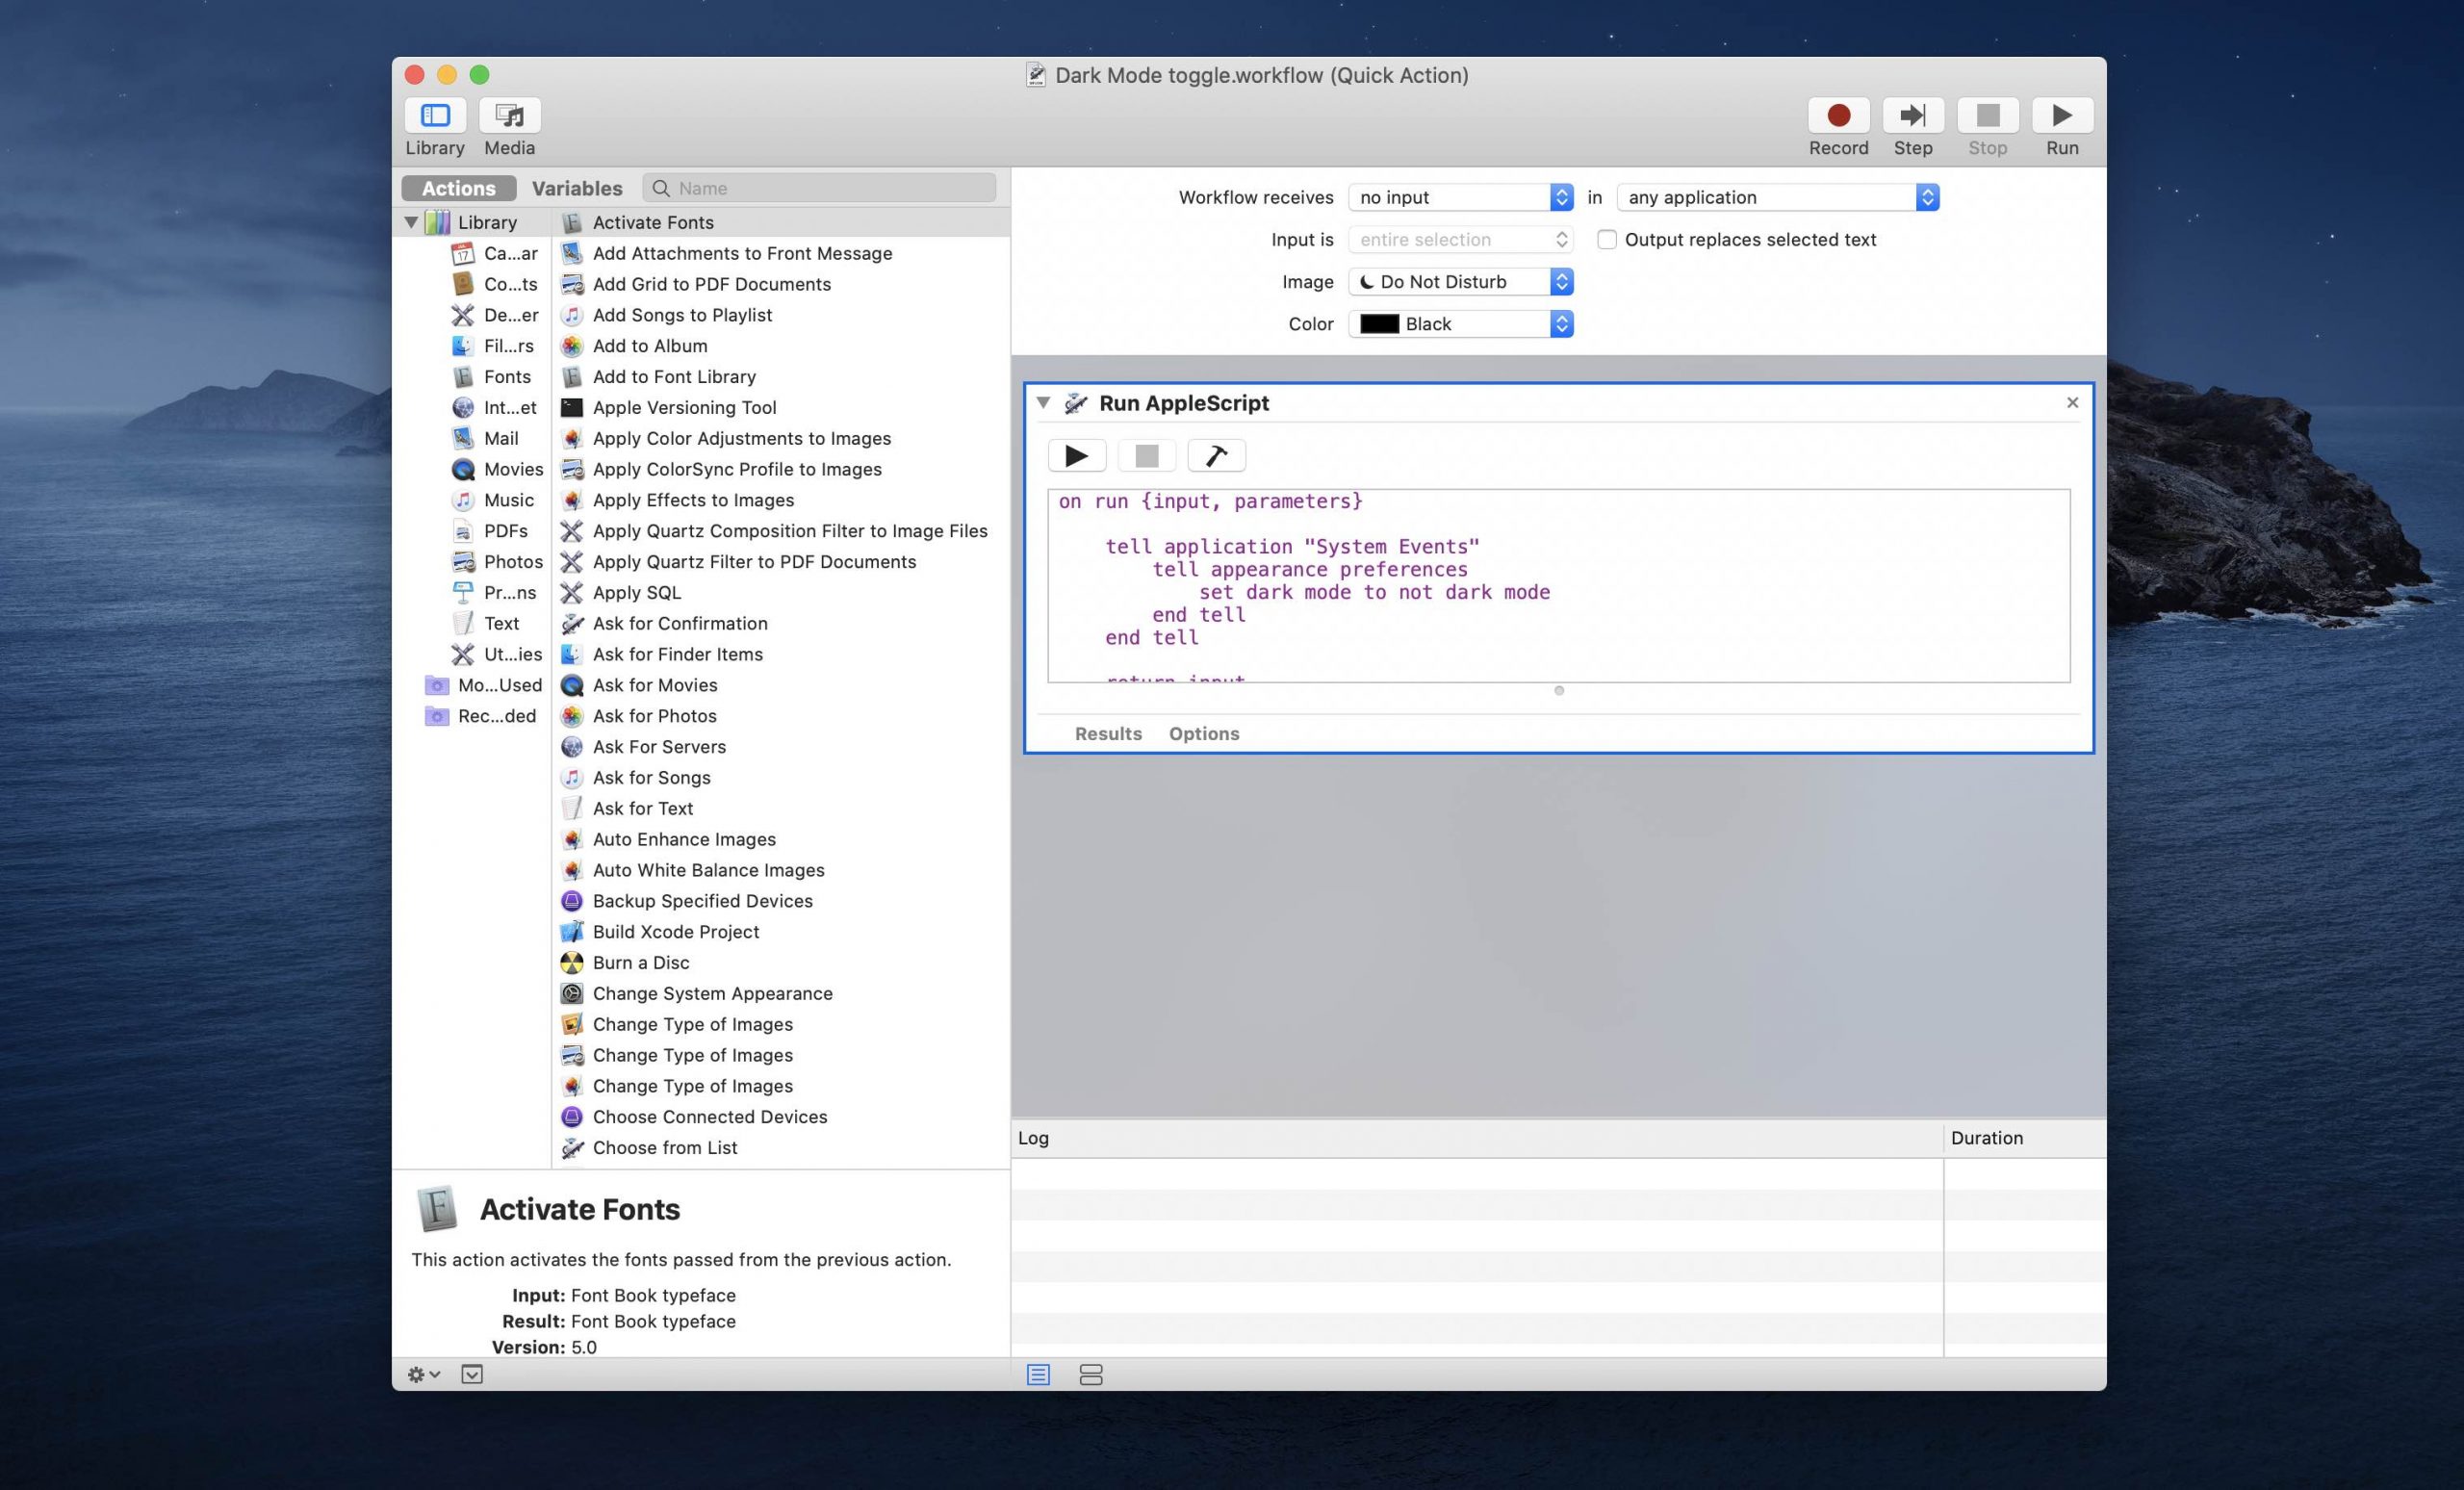Open the Options tab of Run AppleScript
This screenshot has width=2464, height=1490.
tap(1204, 733)
